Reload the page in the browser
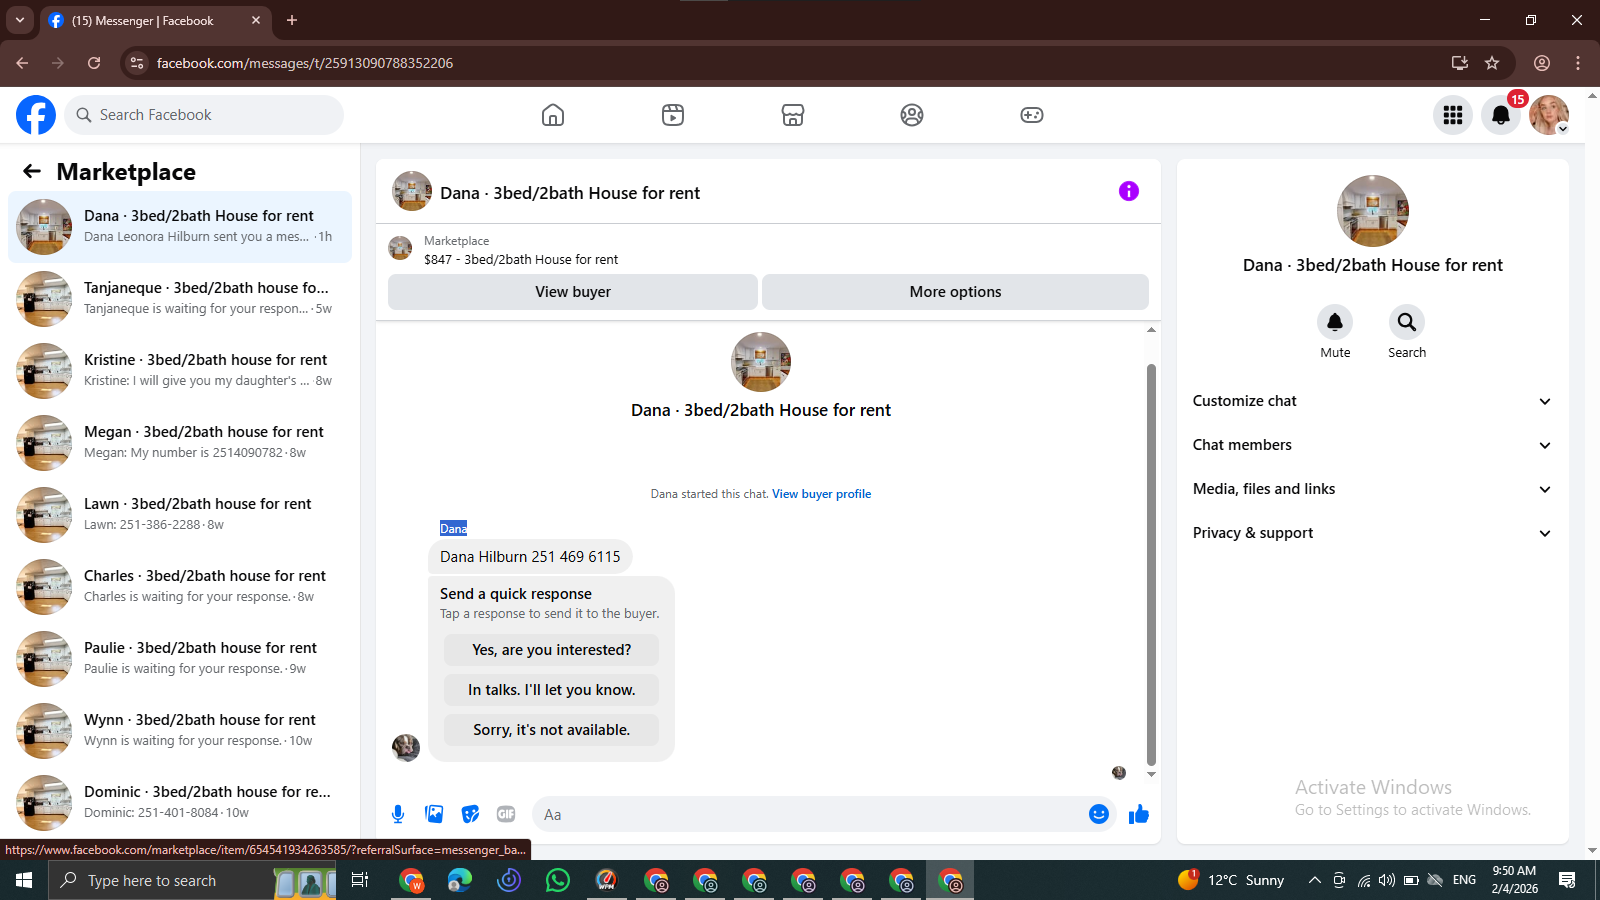The width and height of the screenshot is (1600, 900). (94, 63)
